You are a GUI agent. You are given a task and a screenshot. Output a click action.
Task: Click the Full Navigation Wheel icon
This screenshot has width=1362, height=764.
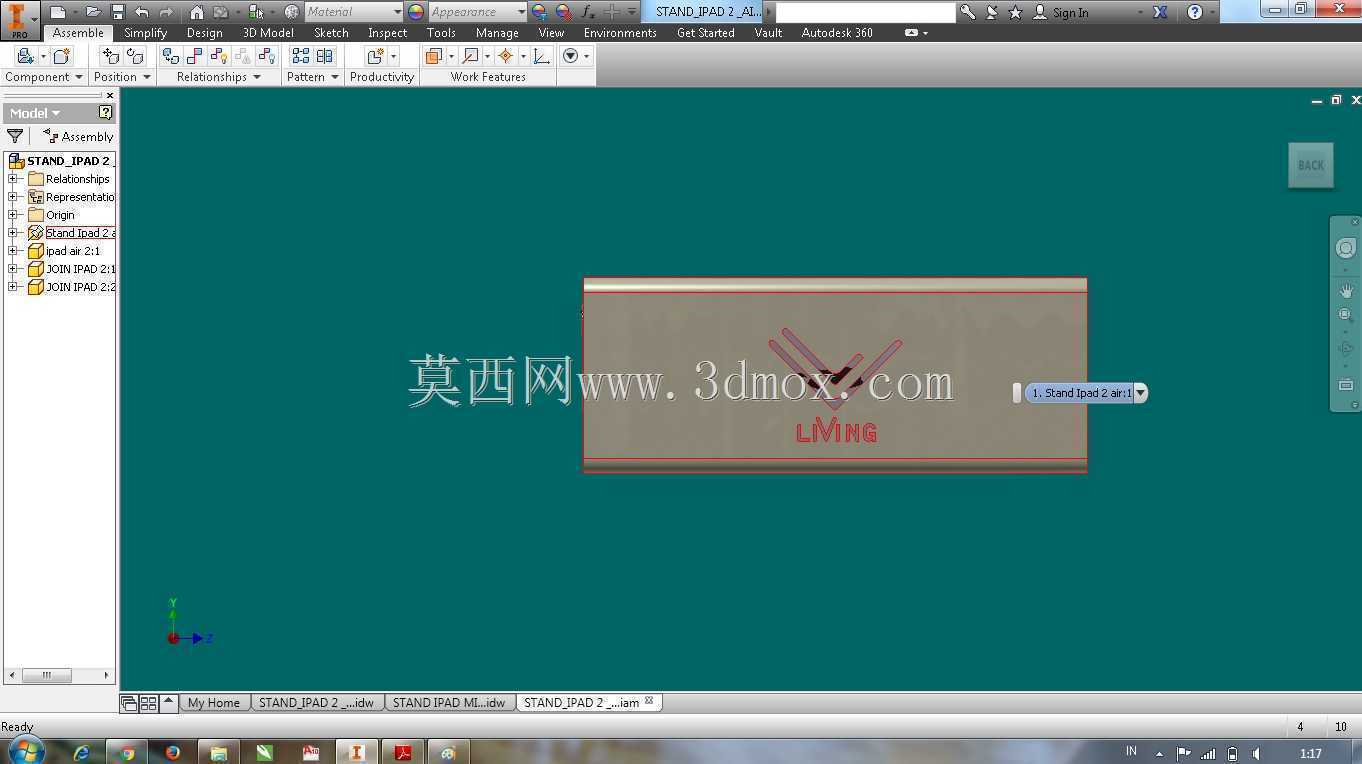[x=1346, y=248]
